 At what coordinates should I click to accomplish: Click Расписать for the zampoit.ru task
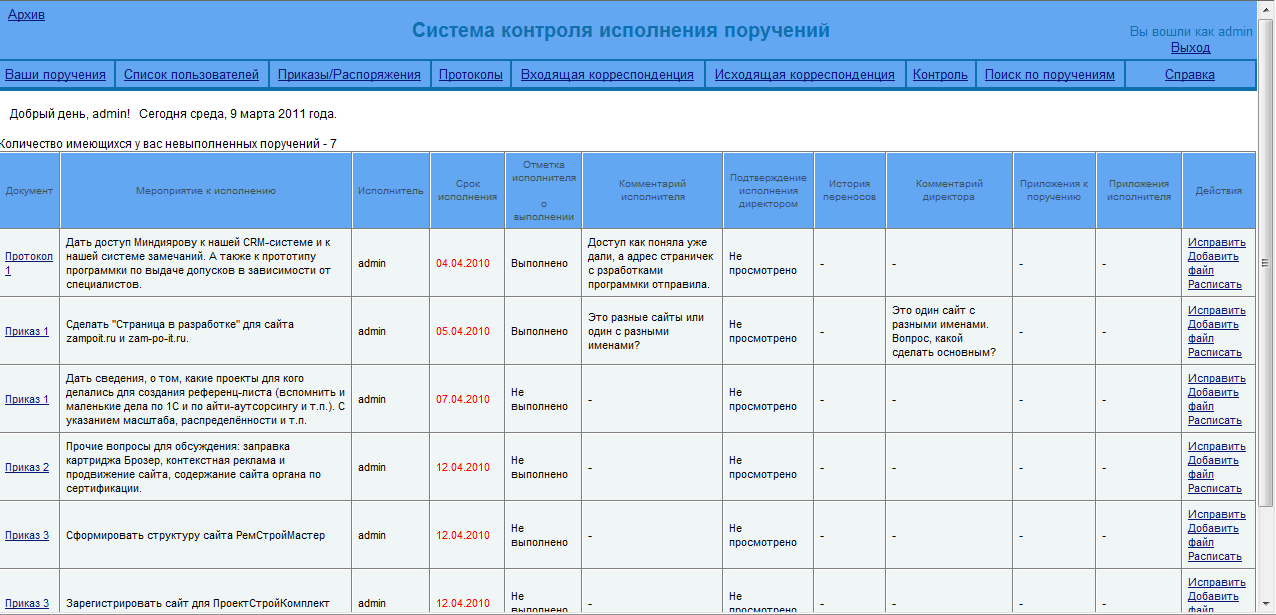tap(1214, 352)
